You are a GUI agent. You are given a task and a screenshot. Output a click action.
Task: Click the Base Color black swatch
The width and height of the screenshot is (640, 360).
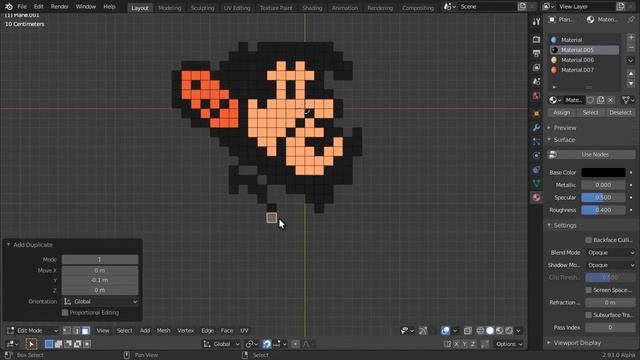pyautogui.click(x=603, y=172)
